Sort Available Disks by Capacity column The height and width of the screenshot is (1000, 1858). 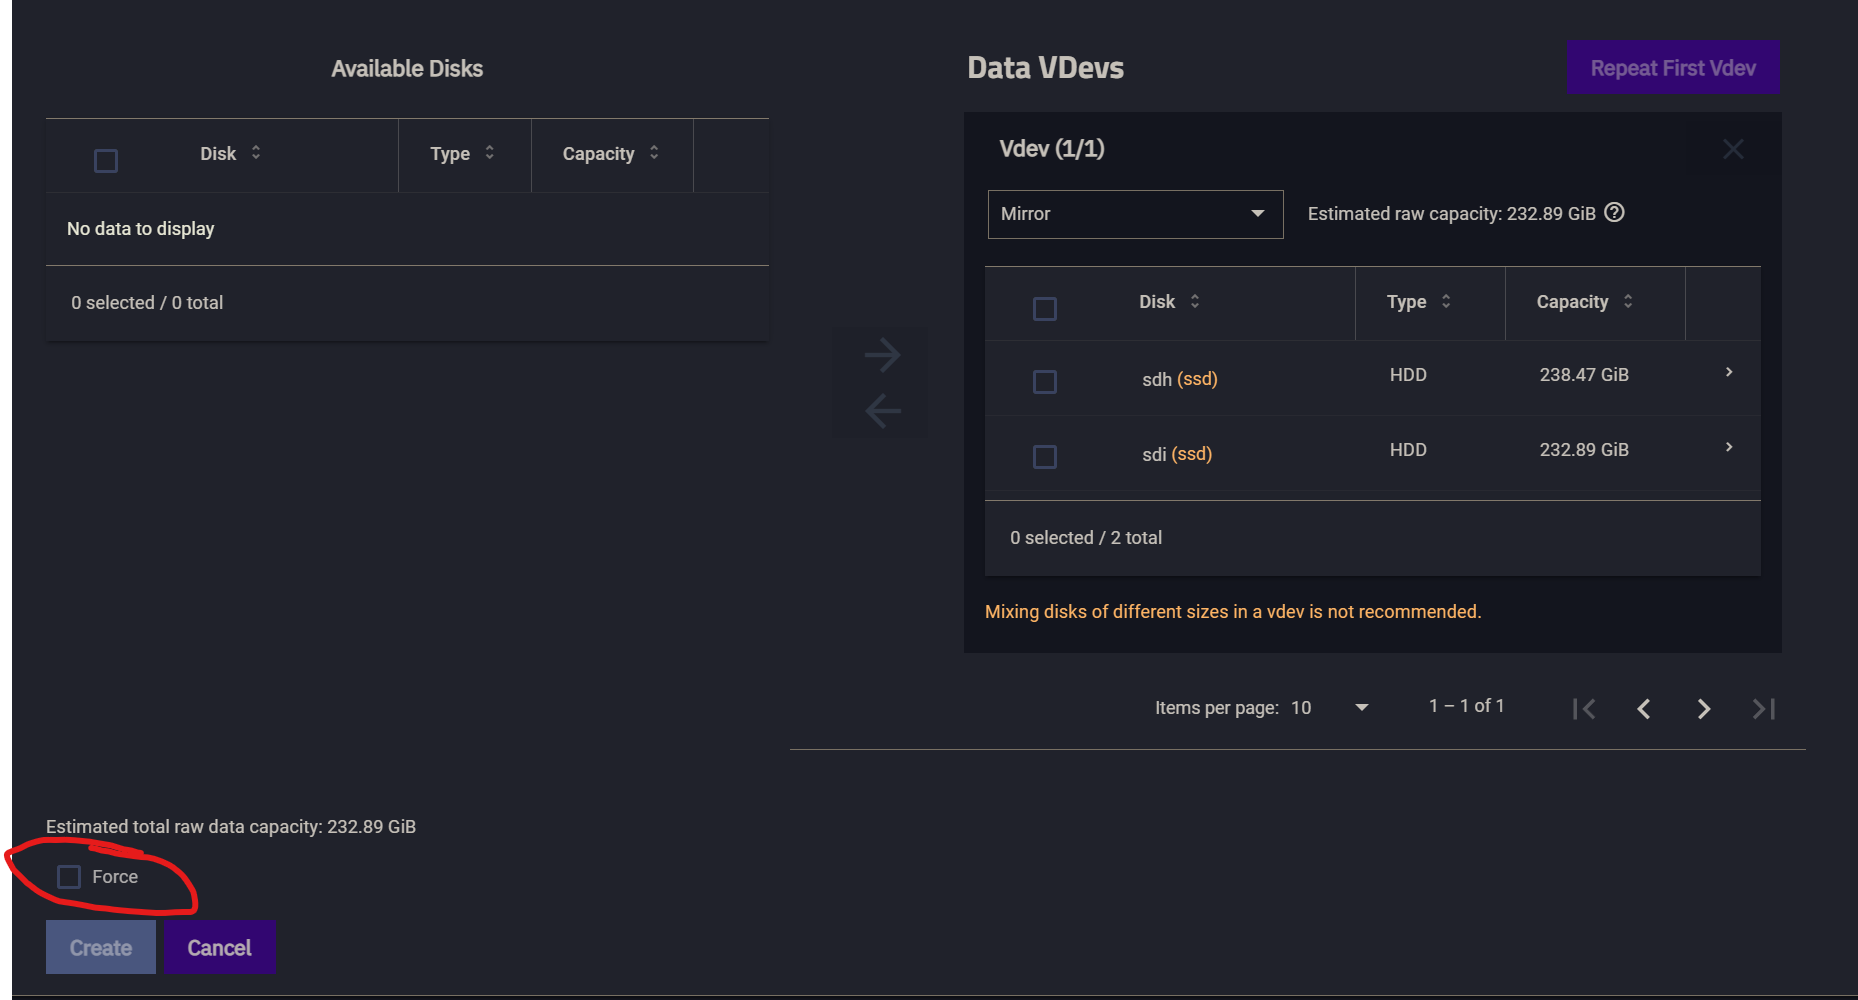tap(611, 153)
